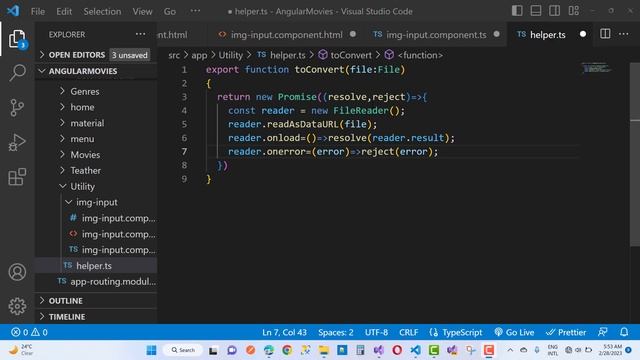Open Run and Debug view icon

[17, 142]
